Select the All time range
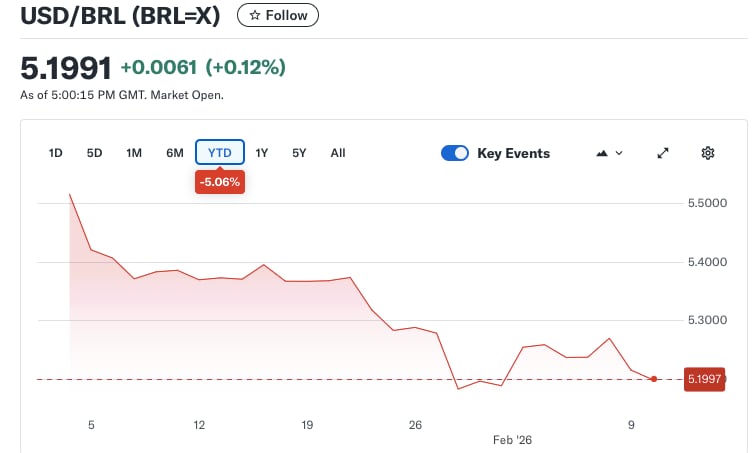Viewport: 752px width, 453px height. 338,153
